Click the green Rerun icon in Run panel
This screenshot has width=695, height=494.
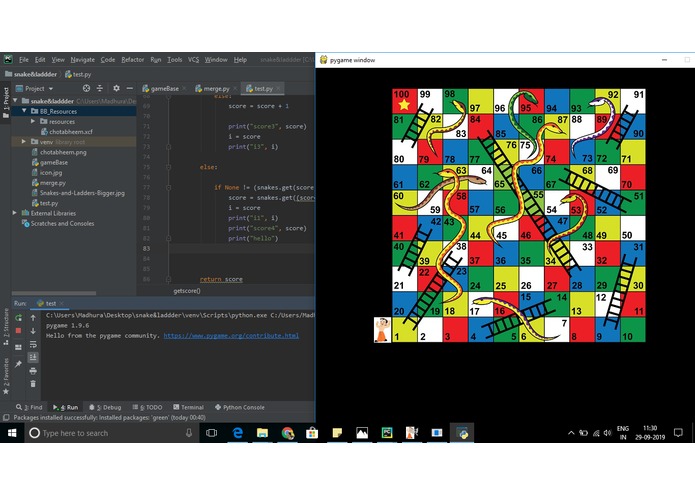(x=18, y=318)
